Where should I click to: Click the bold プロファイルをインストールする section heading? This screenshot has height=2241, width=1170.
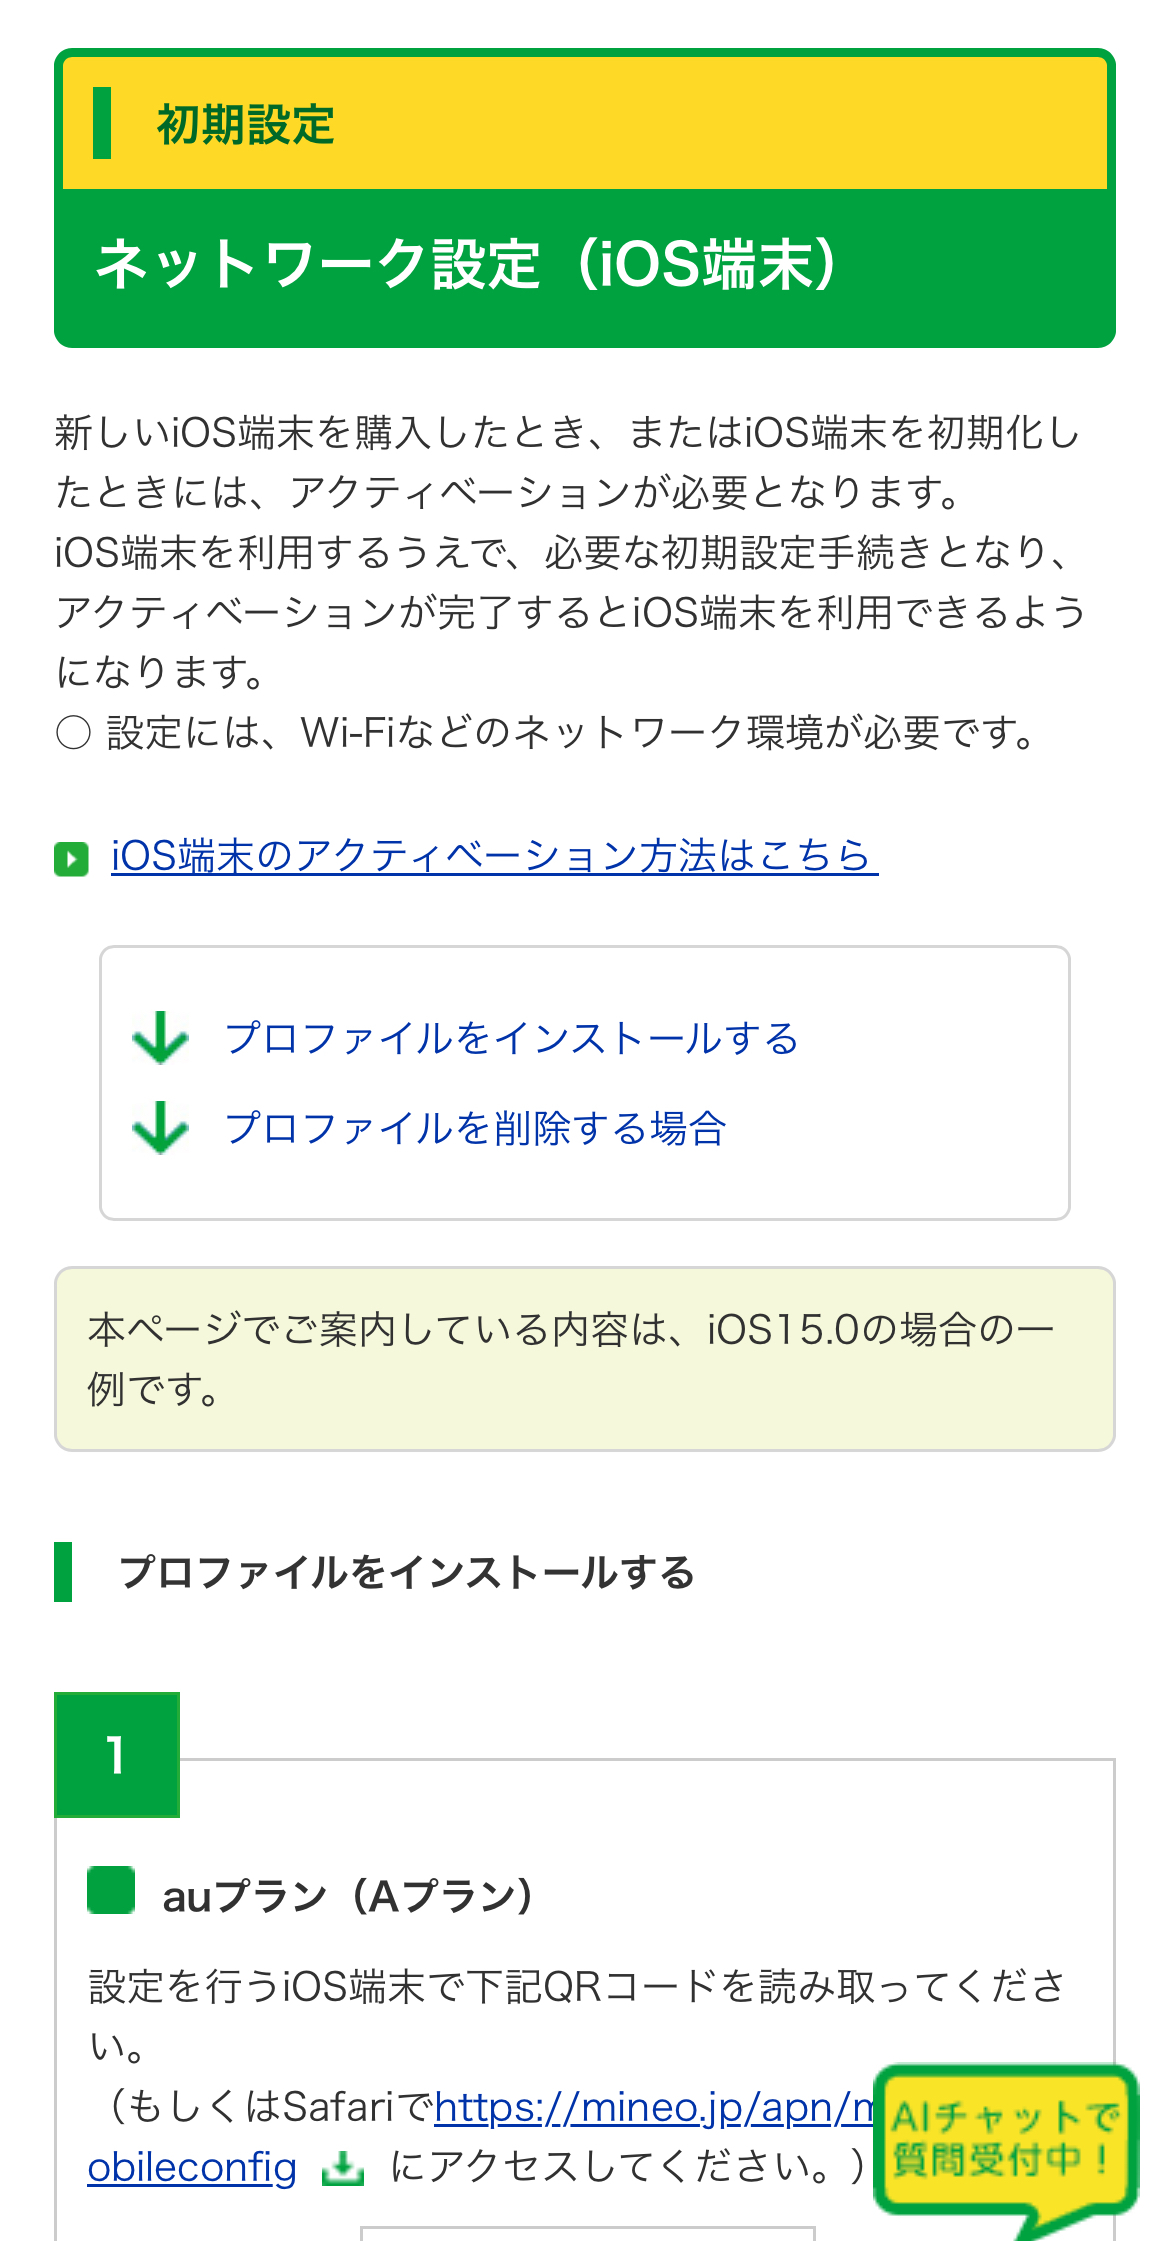(406, 1573)
